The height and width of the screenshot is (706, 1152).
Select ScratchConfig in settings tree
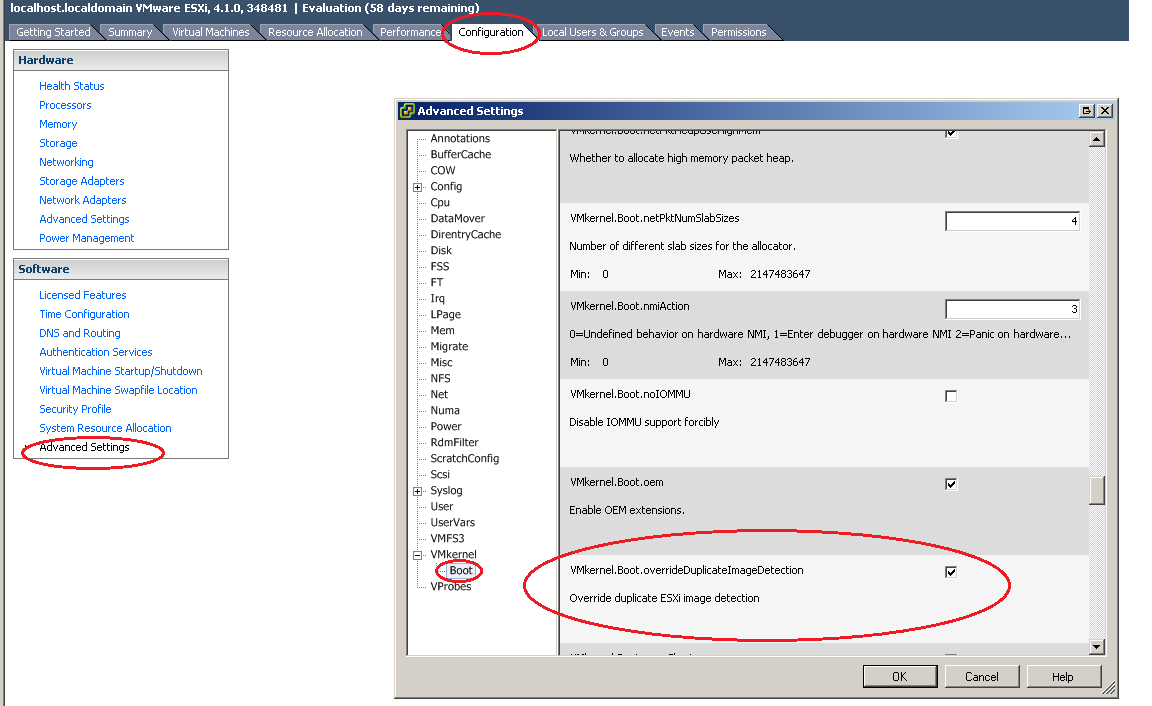pyautogui.click(x=464, y=459)
